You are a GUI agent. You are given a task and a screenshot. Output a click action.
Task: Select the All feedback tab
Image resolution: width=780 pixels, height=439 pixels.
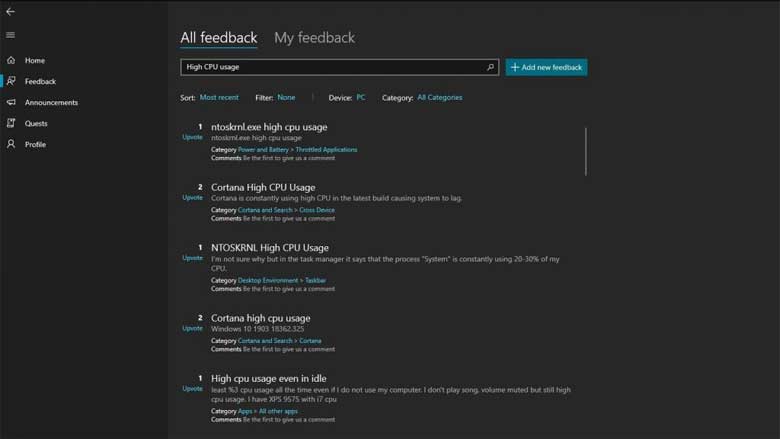click(x=218, y=38)
